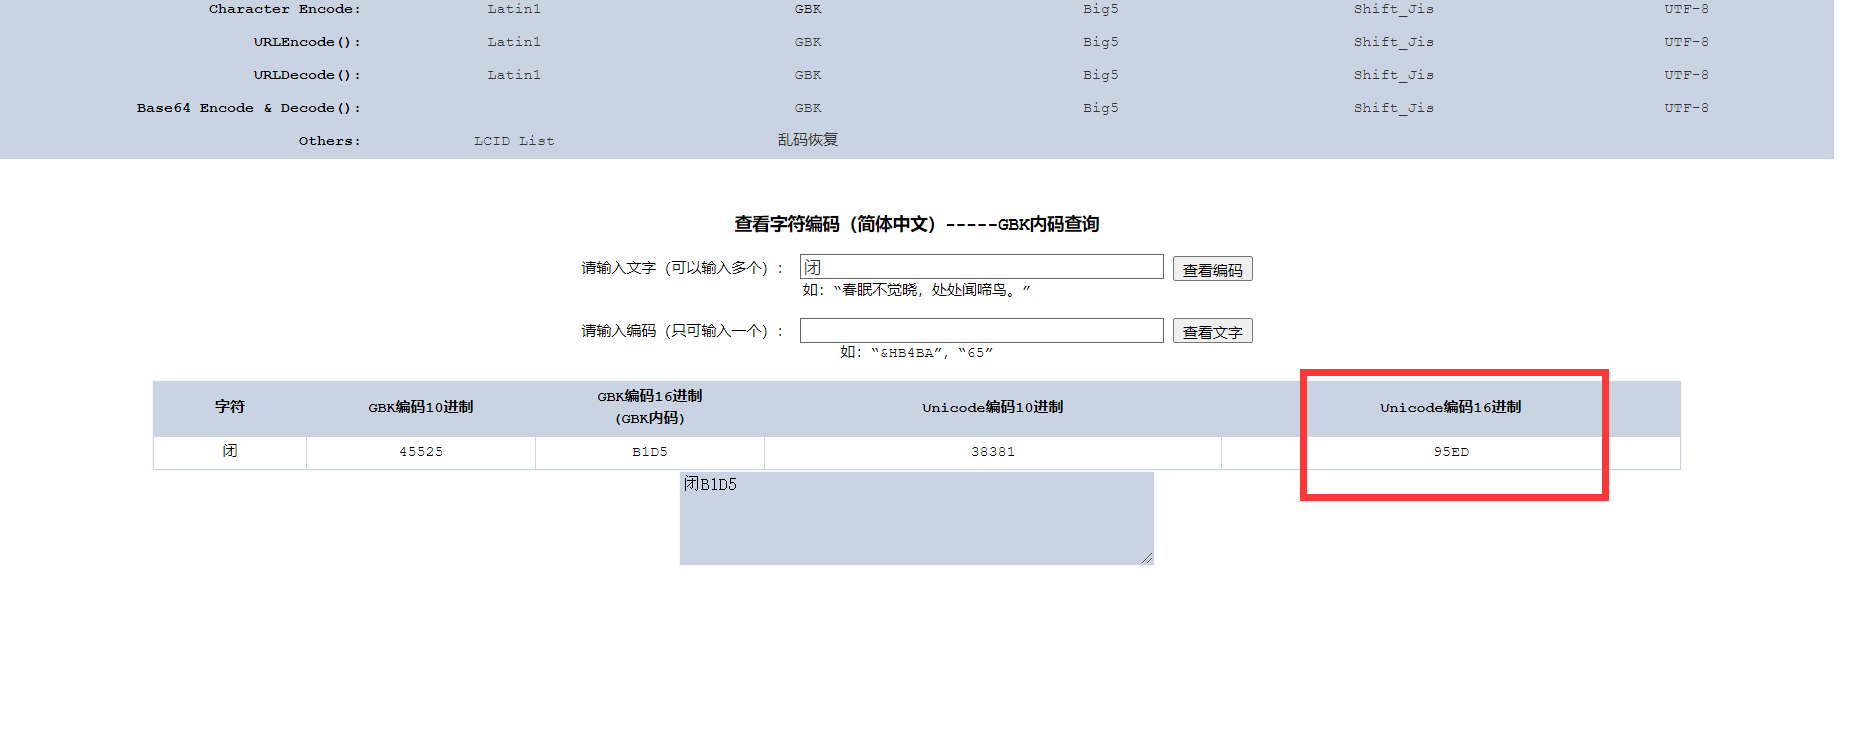This screenshot has width=1862, height=739.
Task: Open Latin1 link in URLDecode() row
Action: tap(514, 75)
